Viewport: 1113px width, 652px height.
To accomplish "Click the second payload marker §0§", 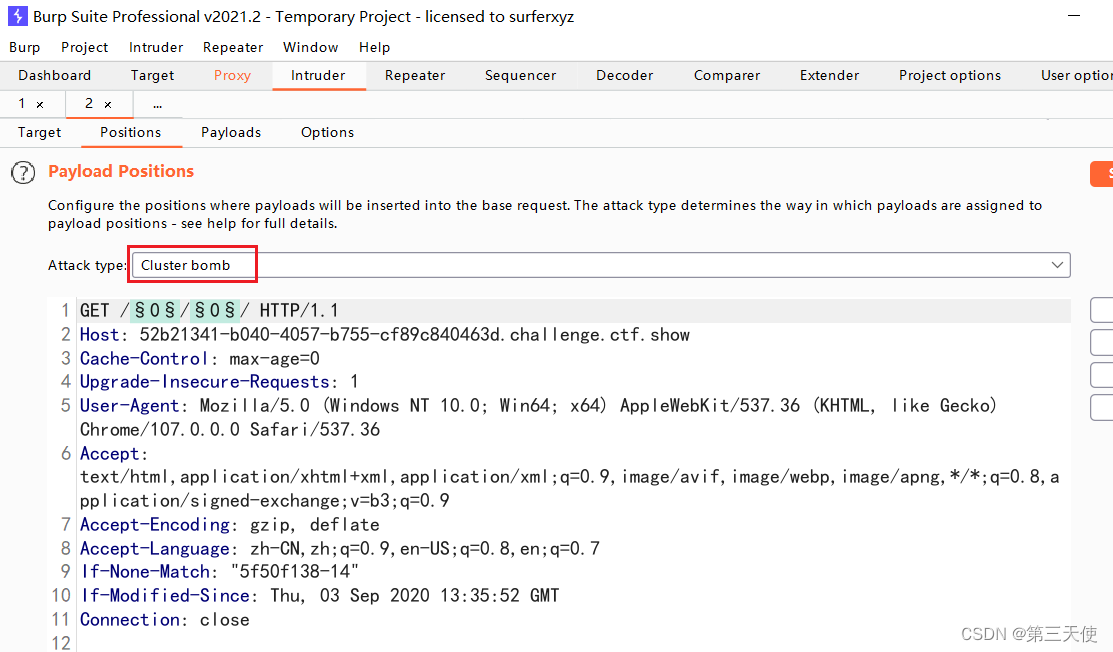I will click(214, 311).
